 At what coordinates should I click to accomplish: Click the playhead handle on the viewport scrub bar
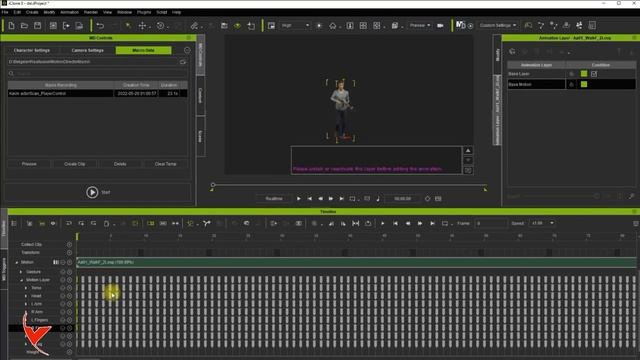[x=213, y=185]
